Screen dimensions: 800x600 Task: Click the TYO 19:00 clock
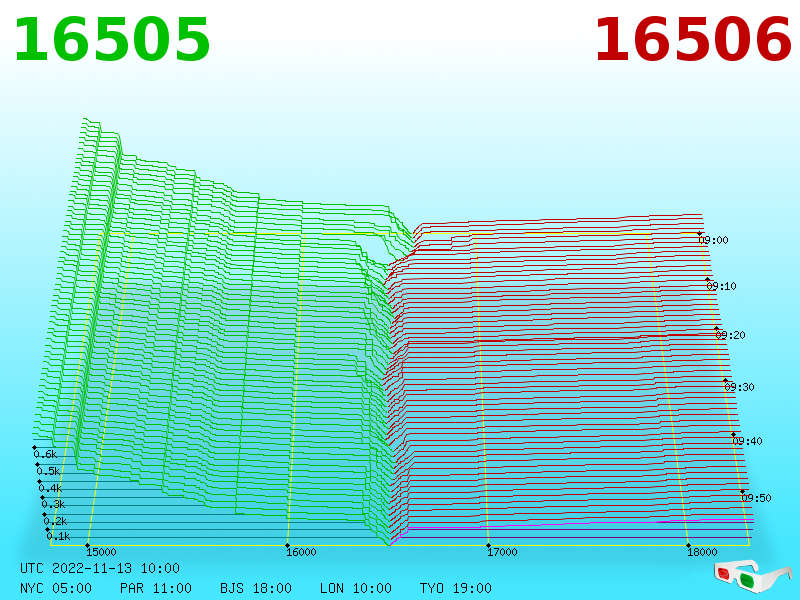[456, 588]
